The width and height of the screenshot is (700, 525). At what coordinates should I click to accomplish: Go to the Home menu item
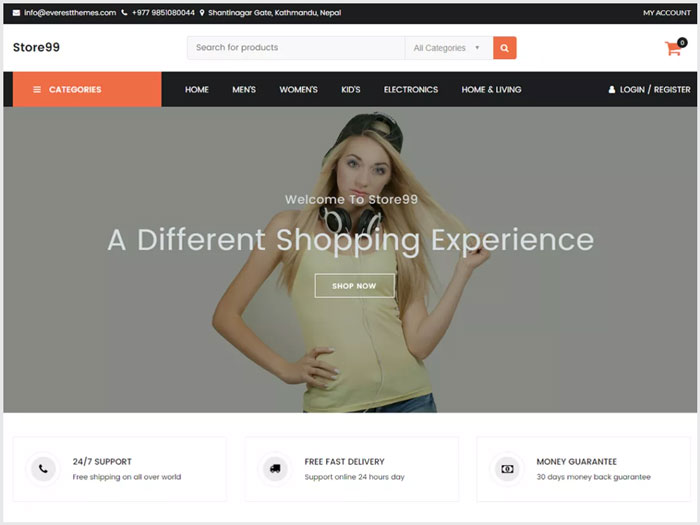(x=197, y=90)
